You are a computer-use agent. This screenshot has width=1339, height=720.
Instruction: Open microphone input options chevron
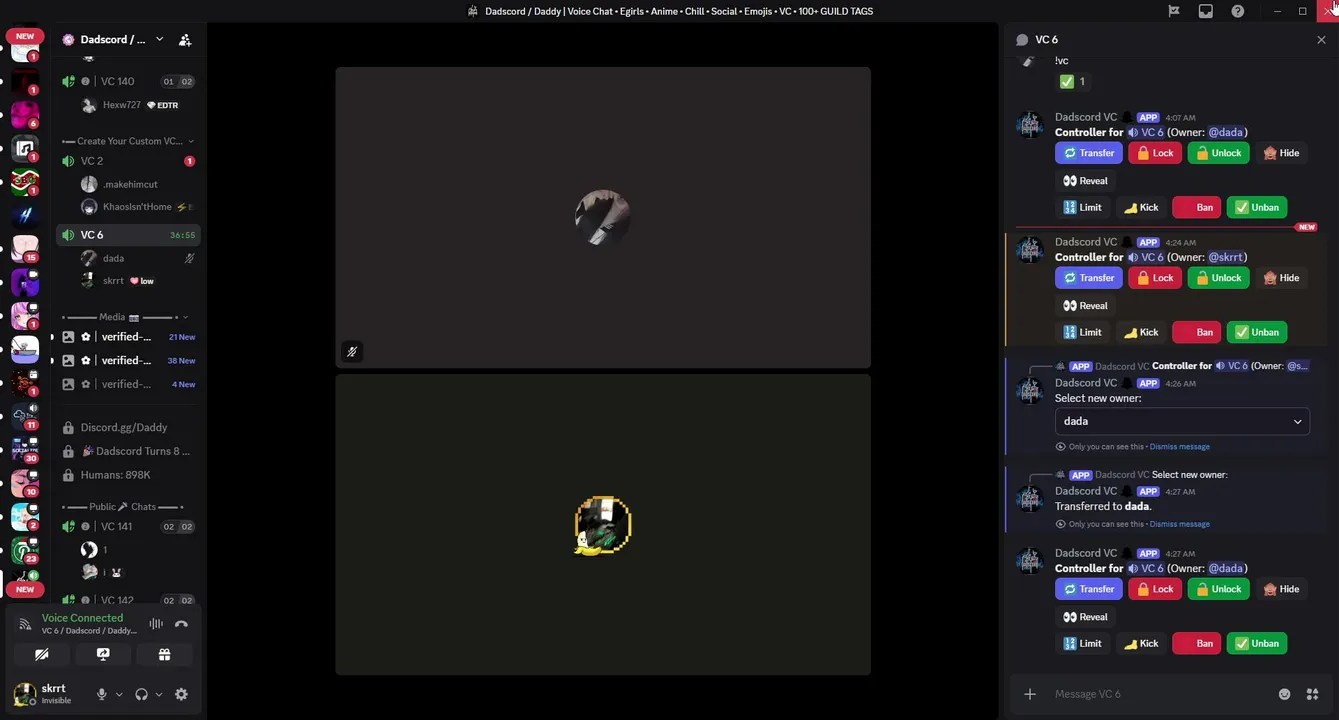[x=119, y=694]
